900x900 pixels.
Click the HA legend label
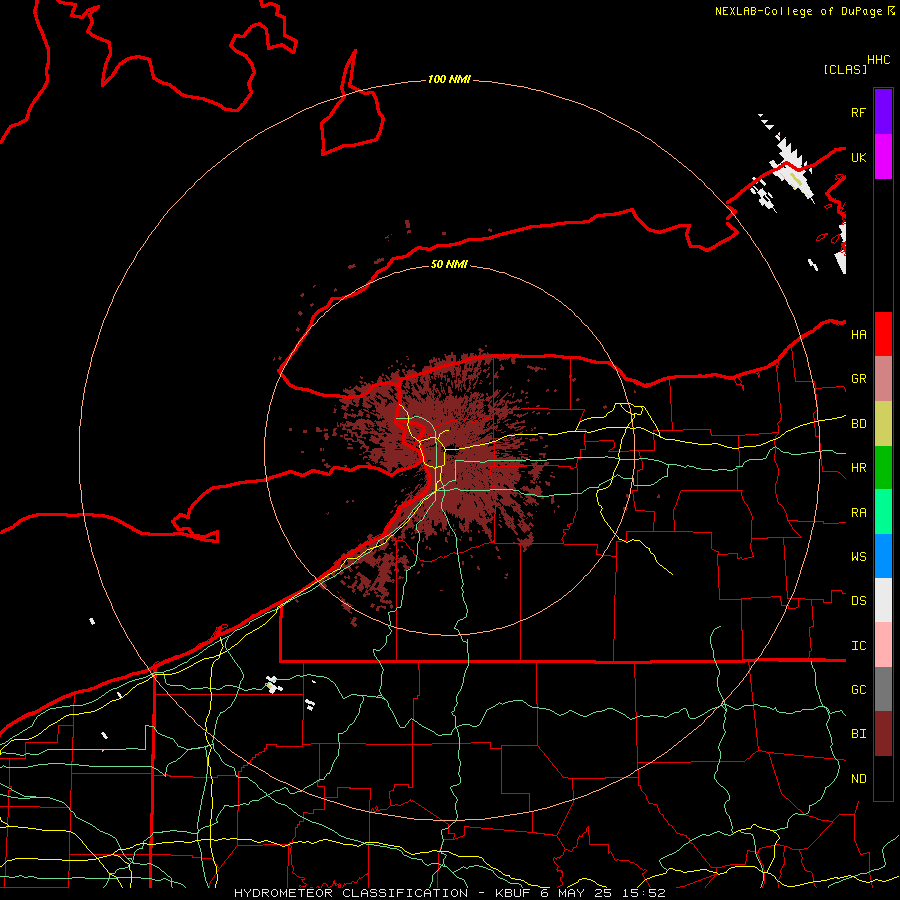(x=859, y=335)
